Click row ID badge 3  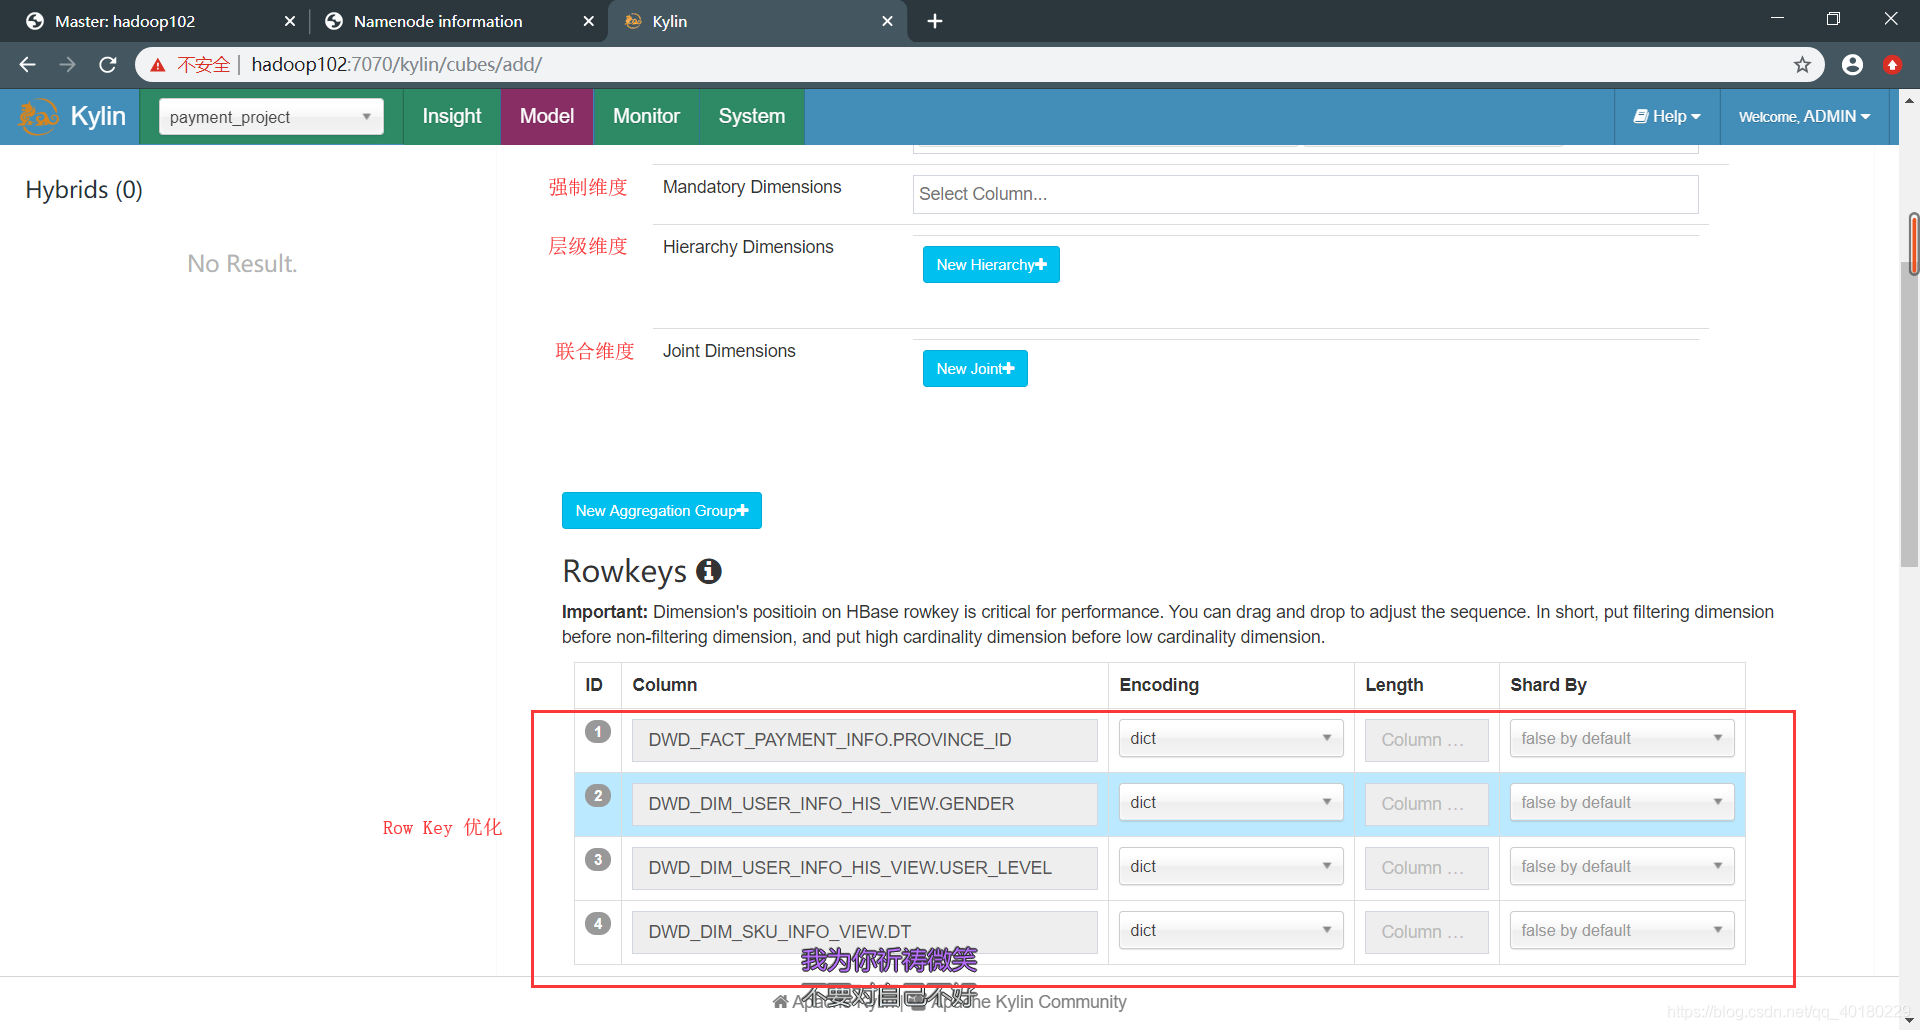[598, 860]
